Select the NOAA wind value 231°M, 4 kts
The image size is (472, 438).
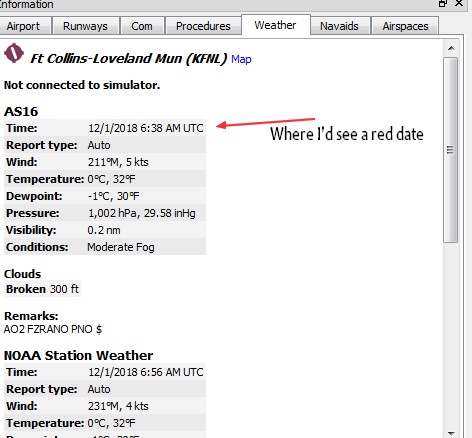[x=118, y=406]
